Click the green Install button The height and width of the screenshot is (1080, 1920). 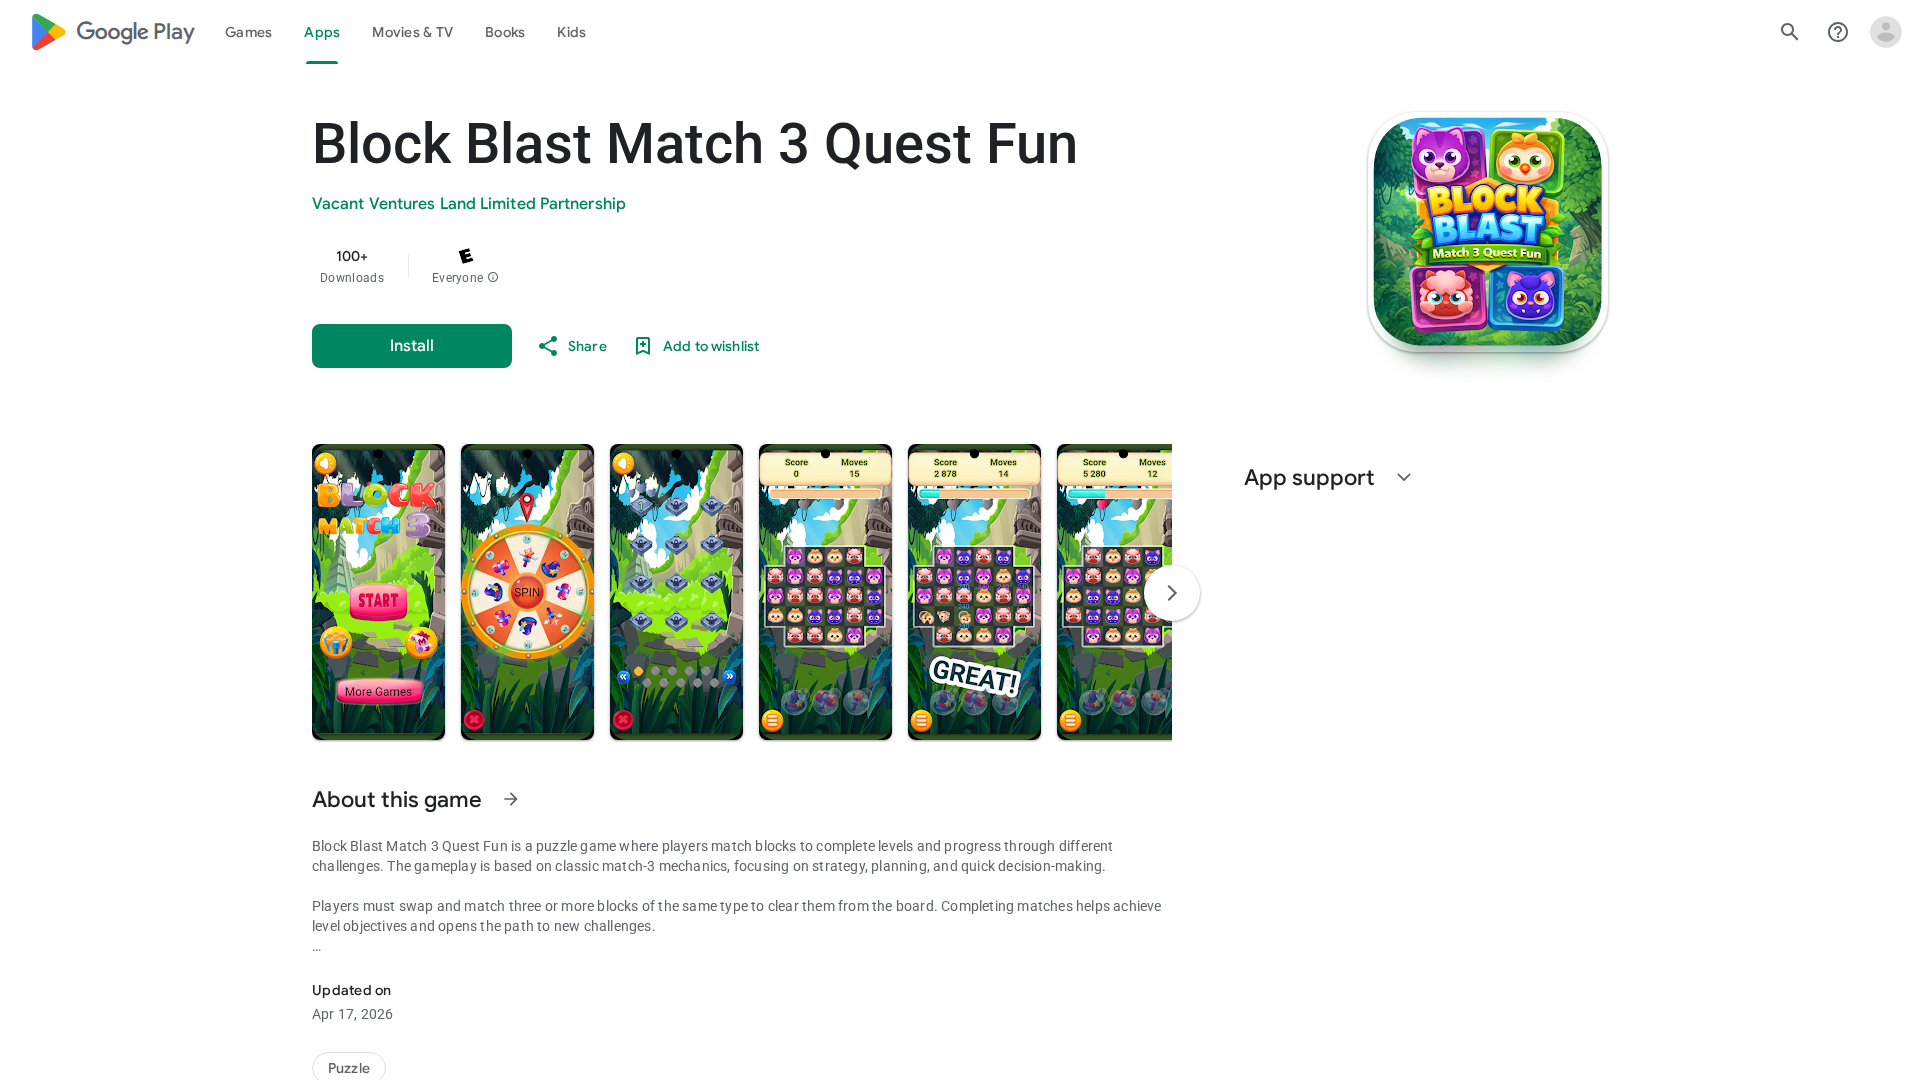(x=411, y=346)
